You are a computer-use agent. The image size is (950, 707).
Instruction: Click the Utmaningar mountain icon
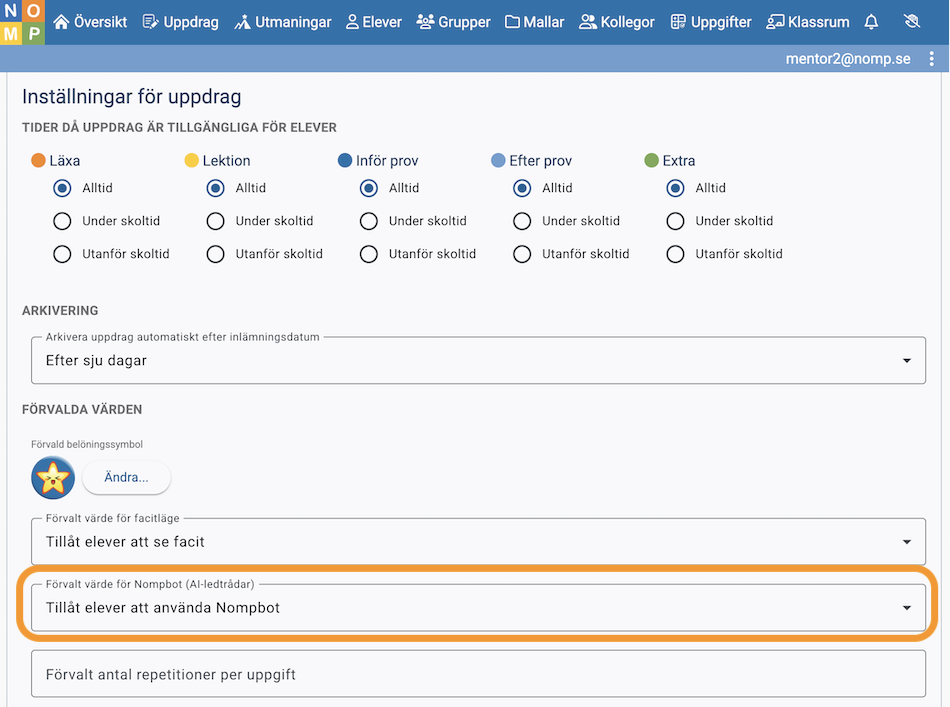(242, 22)
